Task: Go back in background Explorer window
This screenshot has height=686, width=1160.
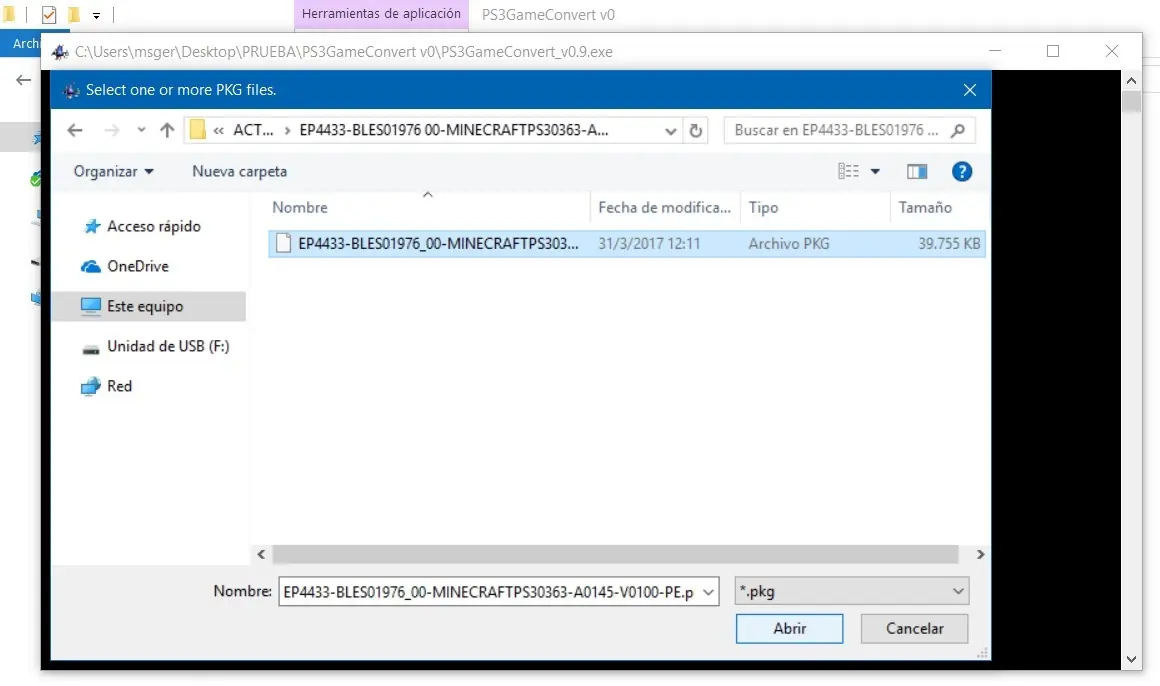Action: 24,80
